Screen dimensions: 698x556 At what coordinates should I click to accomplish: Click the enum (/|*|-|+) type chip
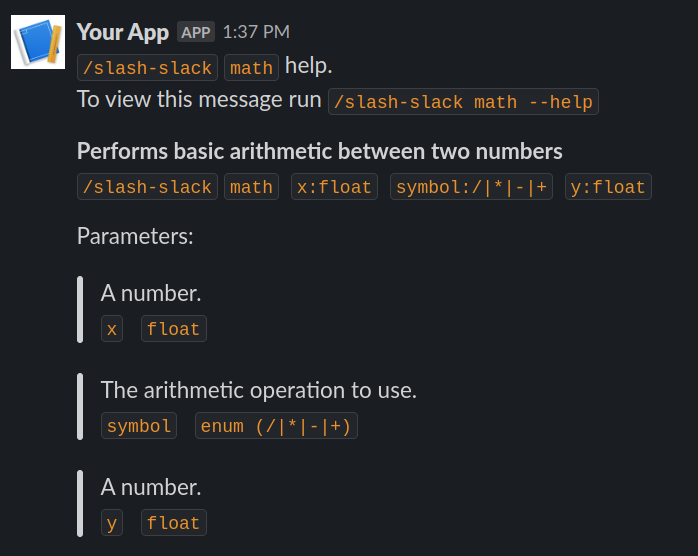tap(275, 426)
